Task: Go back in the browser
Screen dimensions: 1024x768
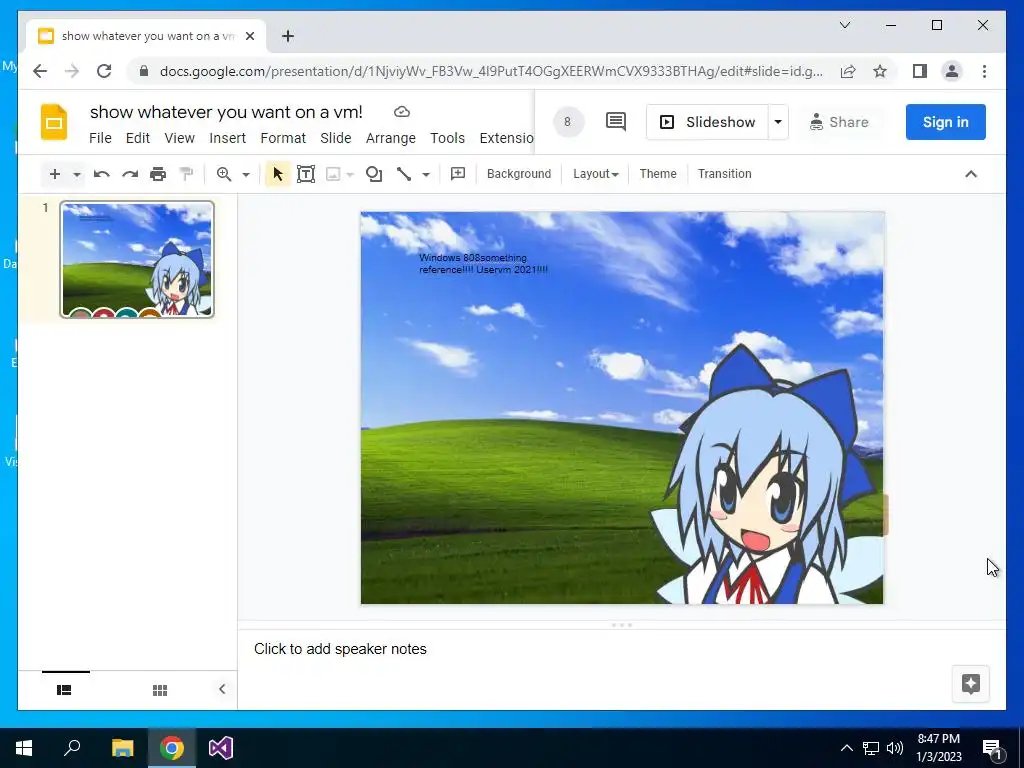Action: pyautogui.click(x=40, y=71)
